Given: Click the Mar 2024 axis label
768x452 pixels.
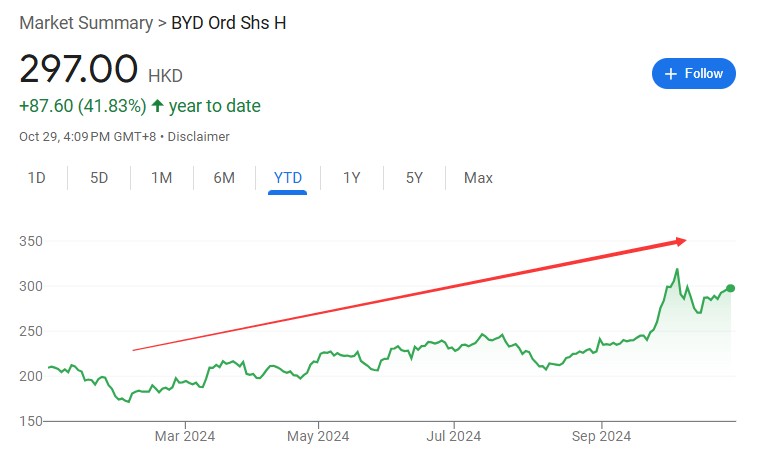Looking at the screenshot, I should (x=185, y=436).
